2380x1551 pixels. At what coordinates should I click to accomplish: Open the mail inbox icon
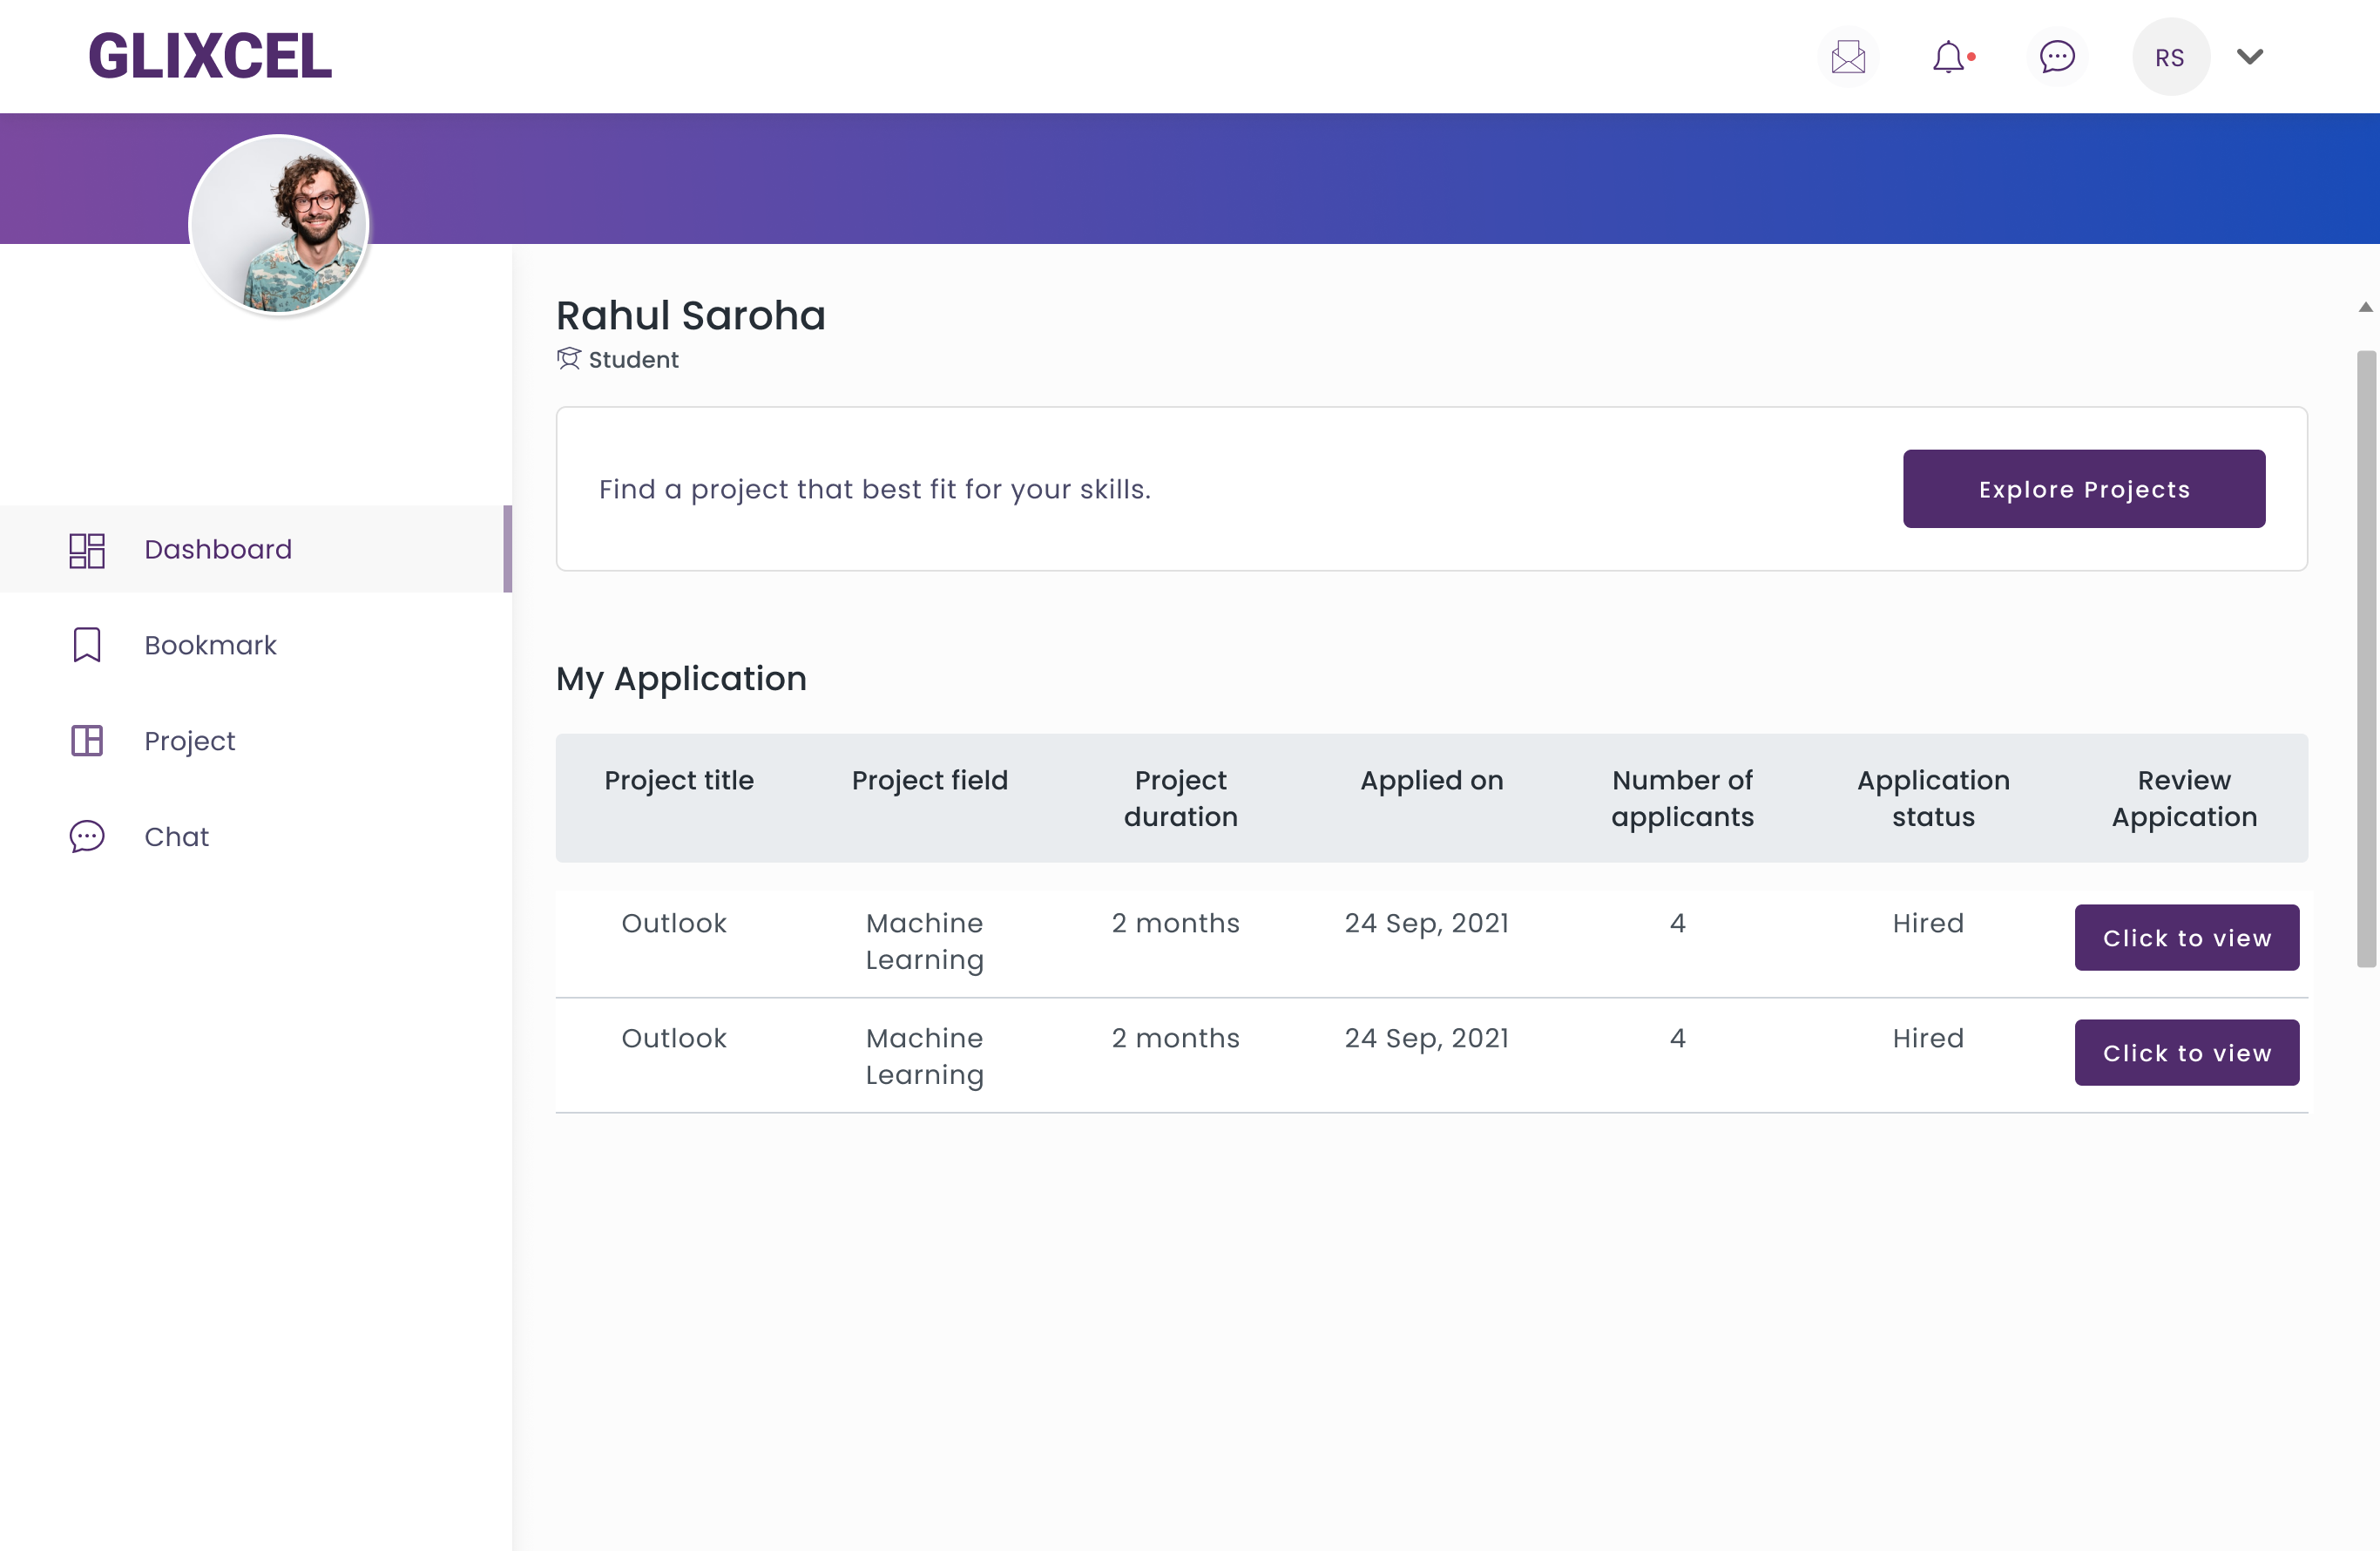[1847, 57]
